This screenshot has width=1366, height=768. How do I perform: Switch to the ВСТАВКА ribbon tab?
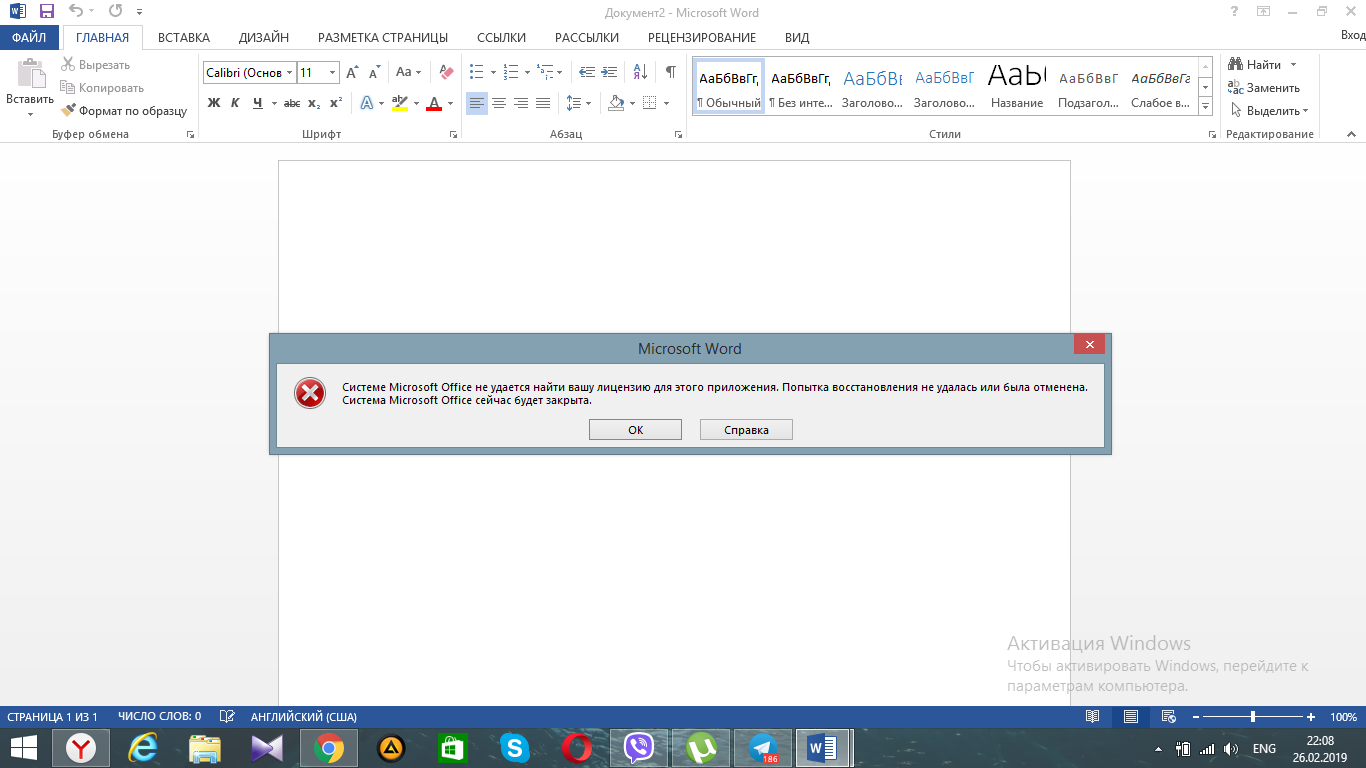[184, 38]
